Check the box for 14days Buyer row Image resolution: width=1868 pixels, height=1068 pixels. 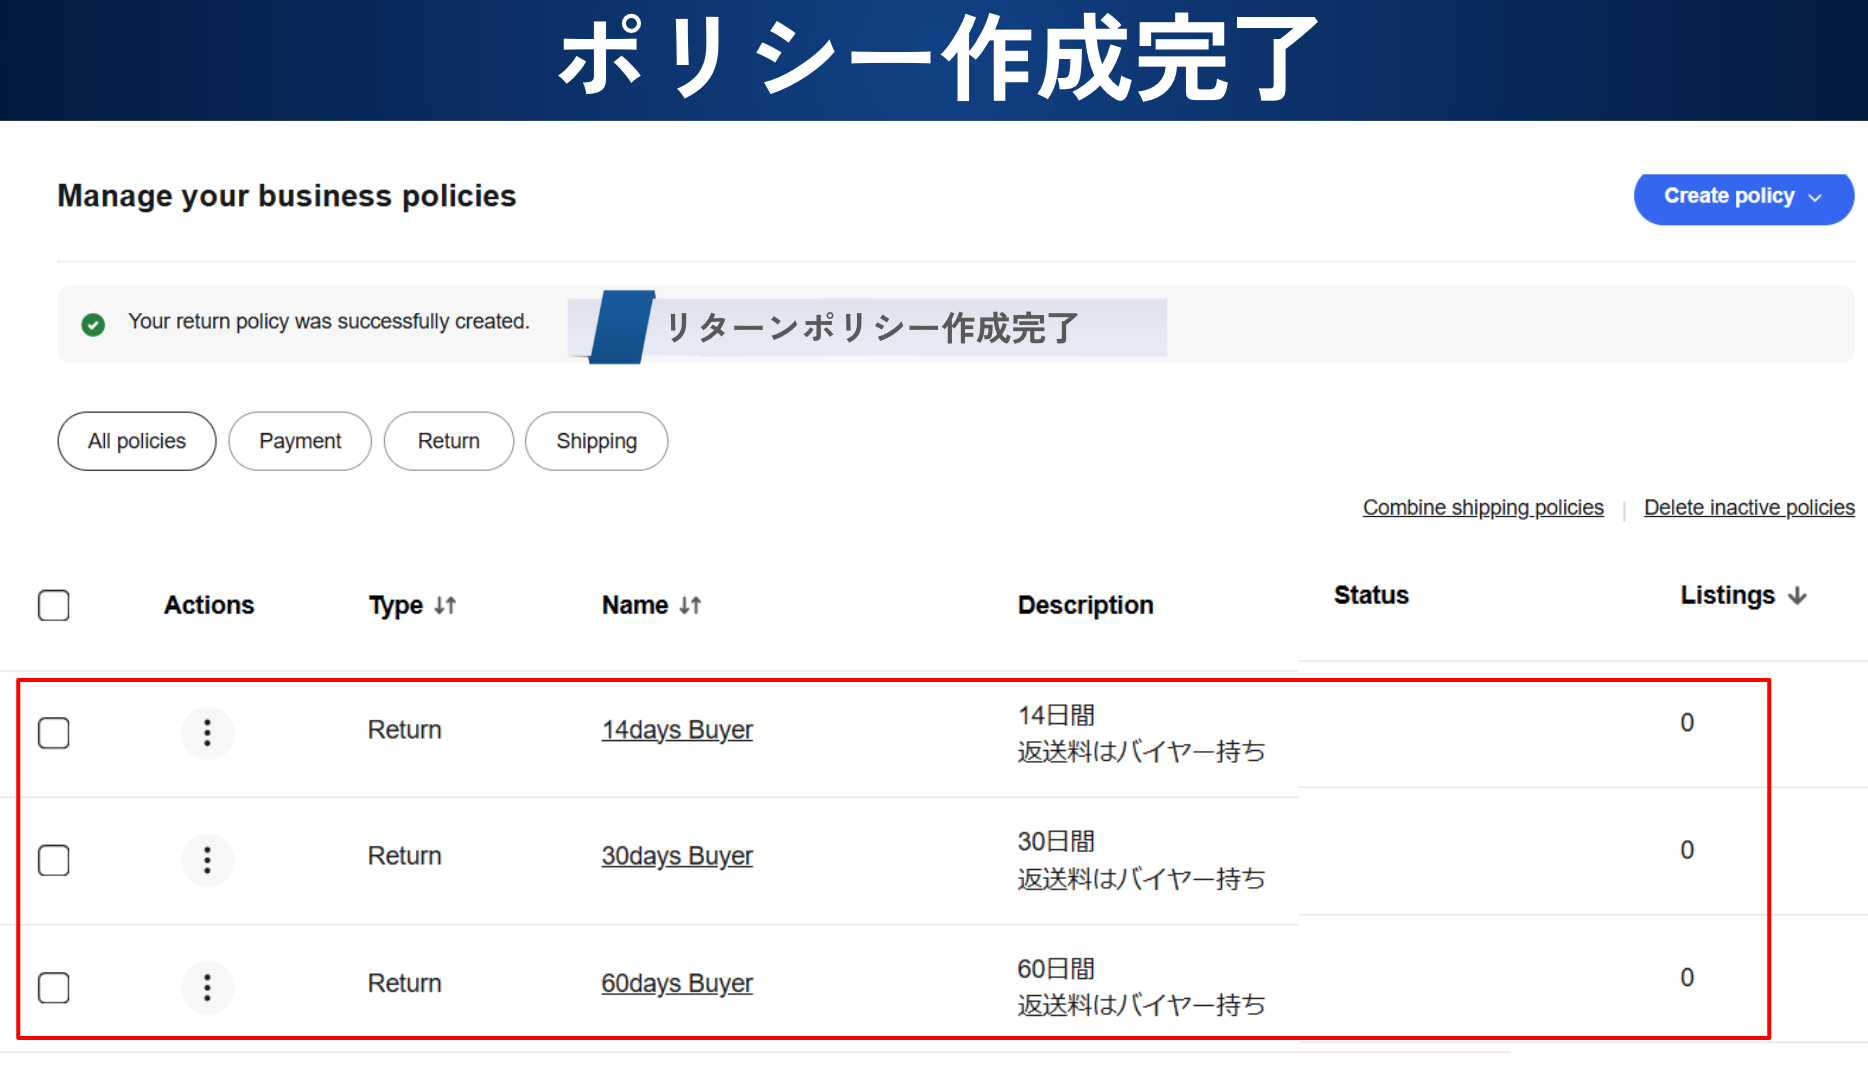point(54,733)
